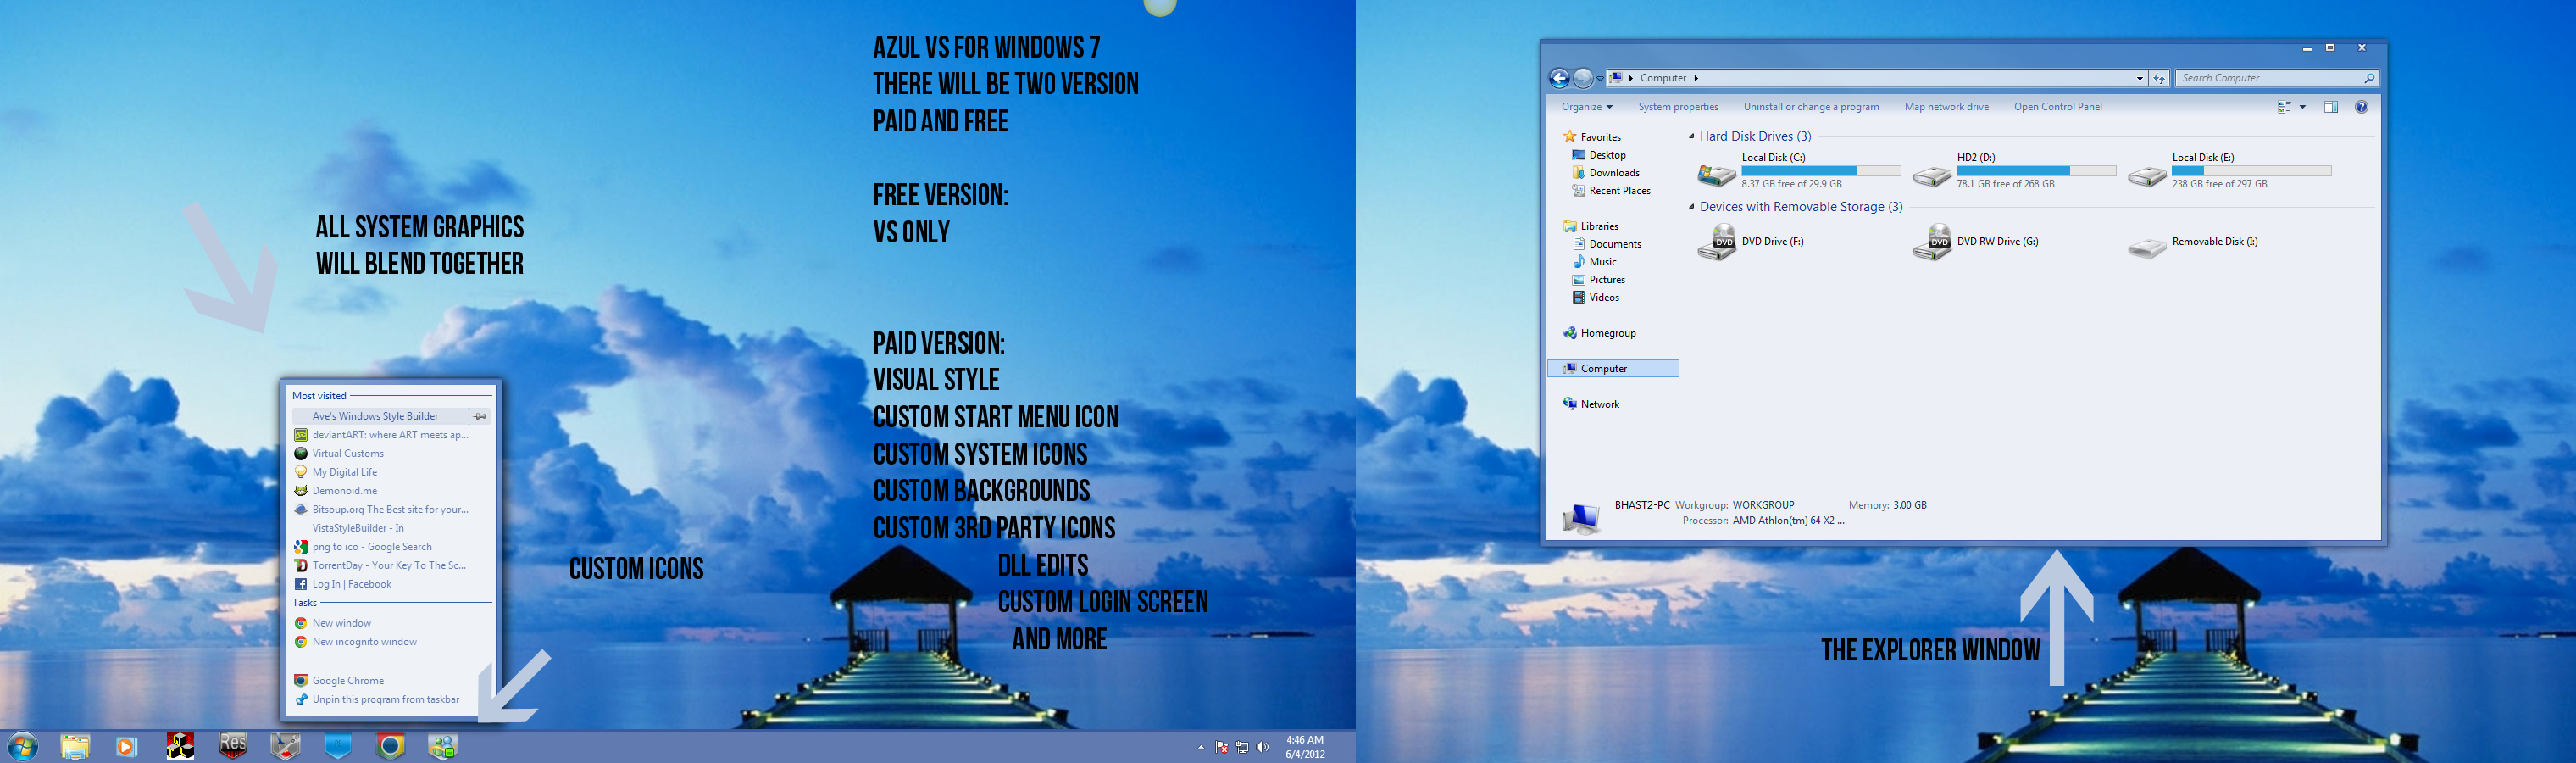The image size is (2576, 763).
Task: Click Map network drive
Action: [1946, 107]
